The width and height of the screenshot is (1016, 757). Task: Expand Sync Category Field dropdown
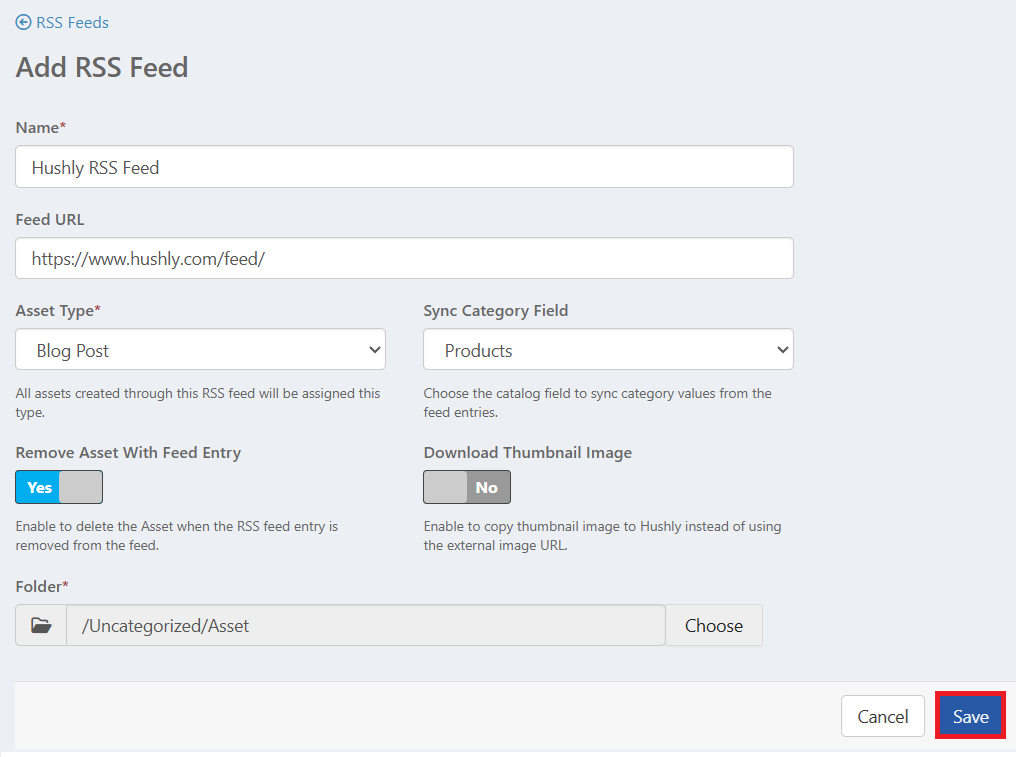[608, 349]
